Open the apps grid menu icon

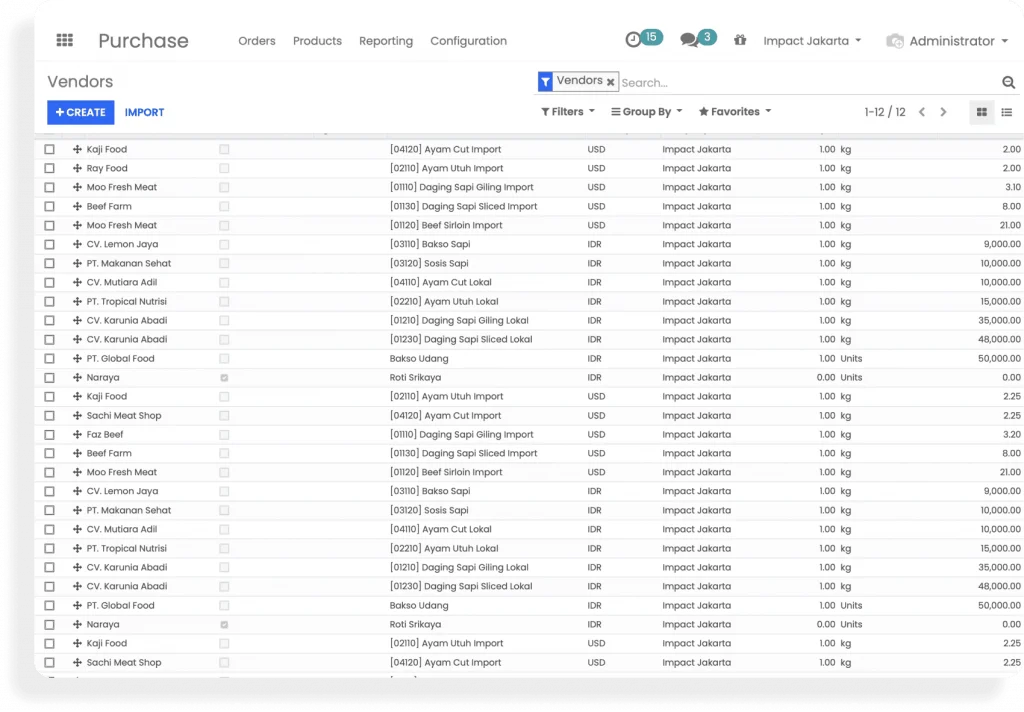tap(65, 40)
